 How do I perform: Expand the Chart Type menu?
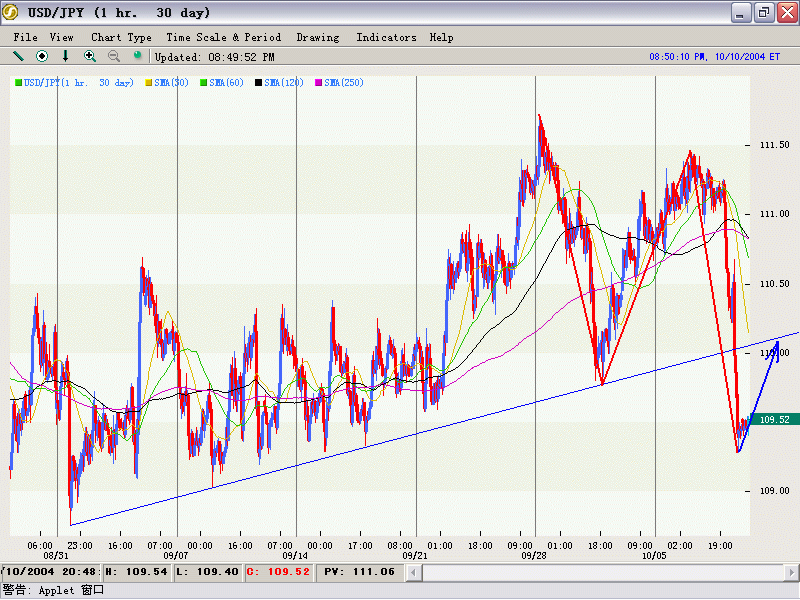(121, 37)
